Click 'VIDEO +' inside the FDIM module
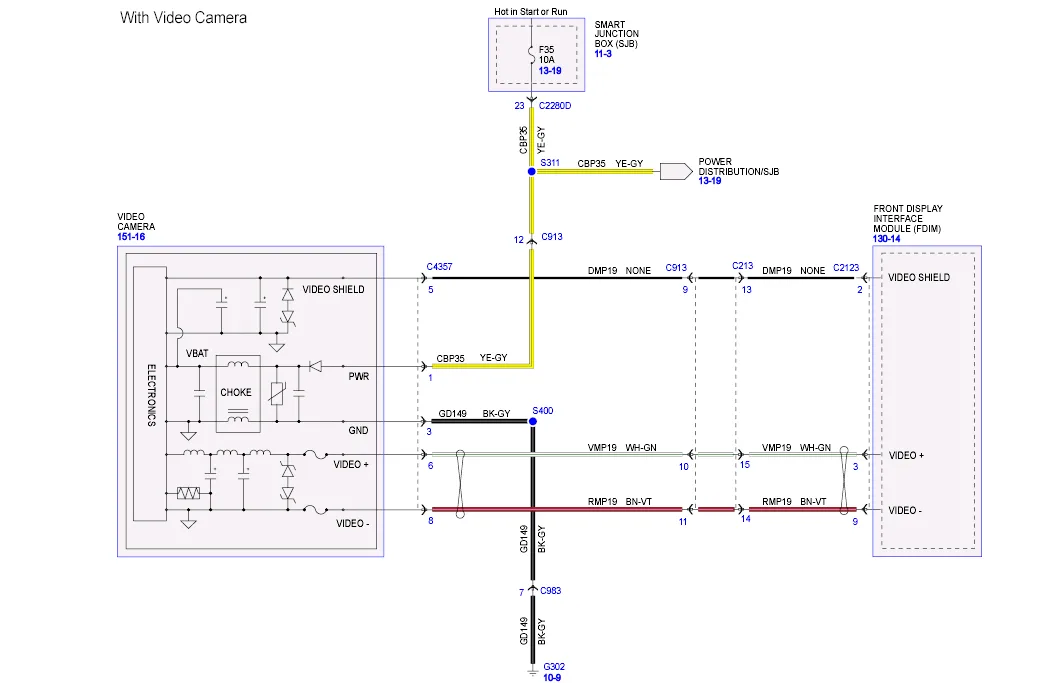Image resolution: width=1059 pixels, height=683 pixels. coord(906,455)
